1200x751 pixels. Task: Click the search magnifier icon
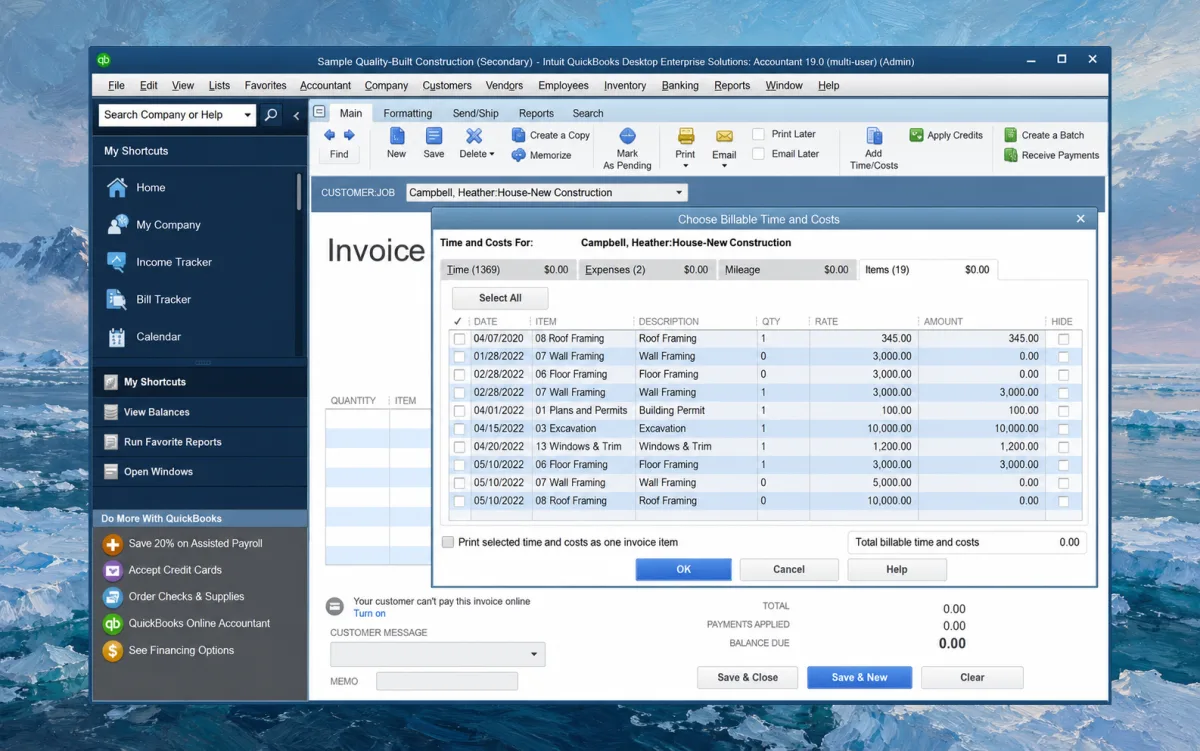click(271, 115)
